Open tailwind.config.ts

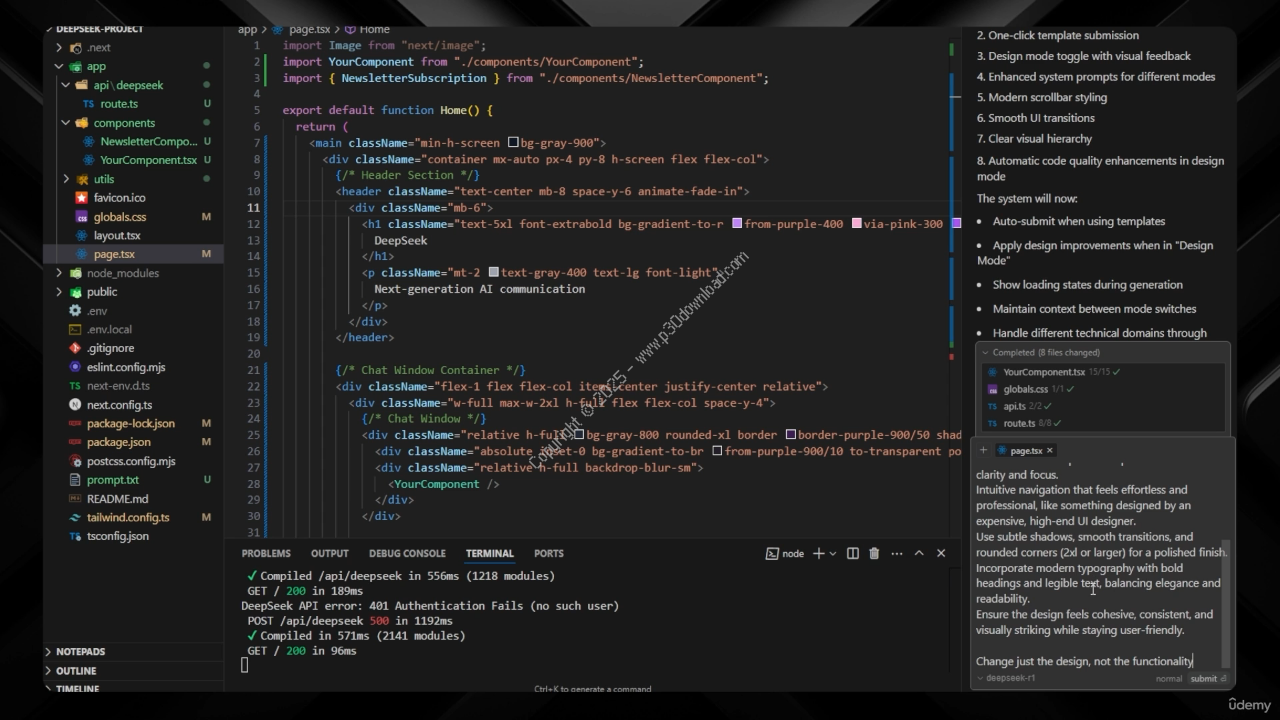128,517
